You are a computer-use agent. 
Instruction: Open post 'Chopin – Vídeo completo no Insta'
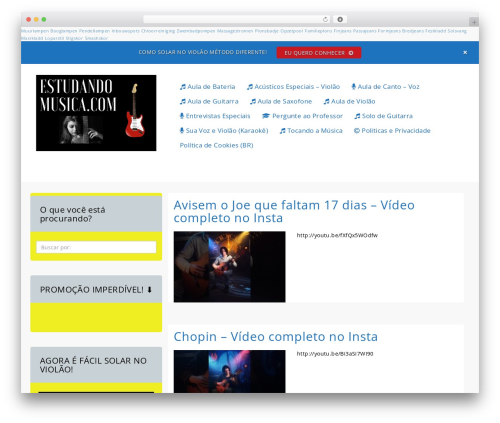click(x=275, y=337)
